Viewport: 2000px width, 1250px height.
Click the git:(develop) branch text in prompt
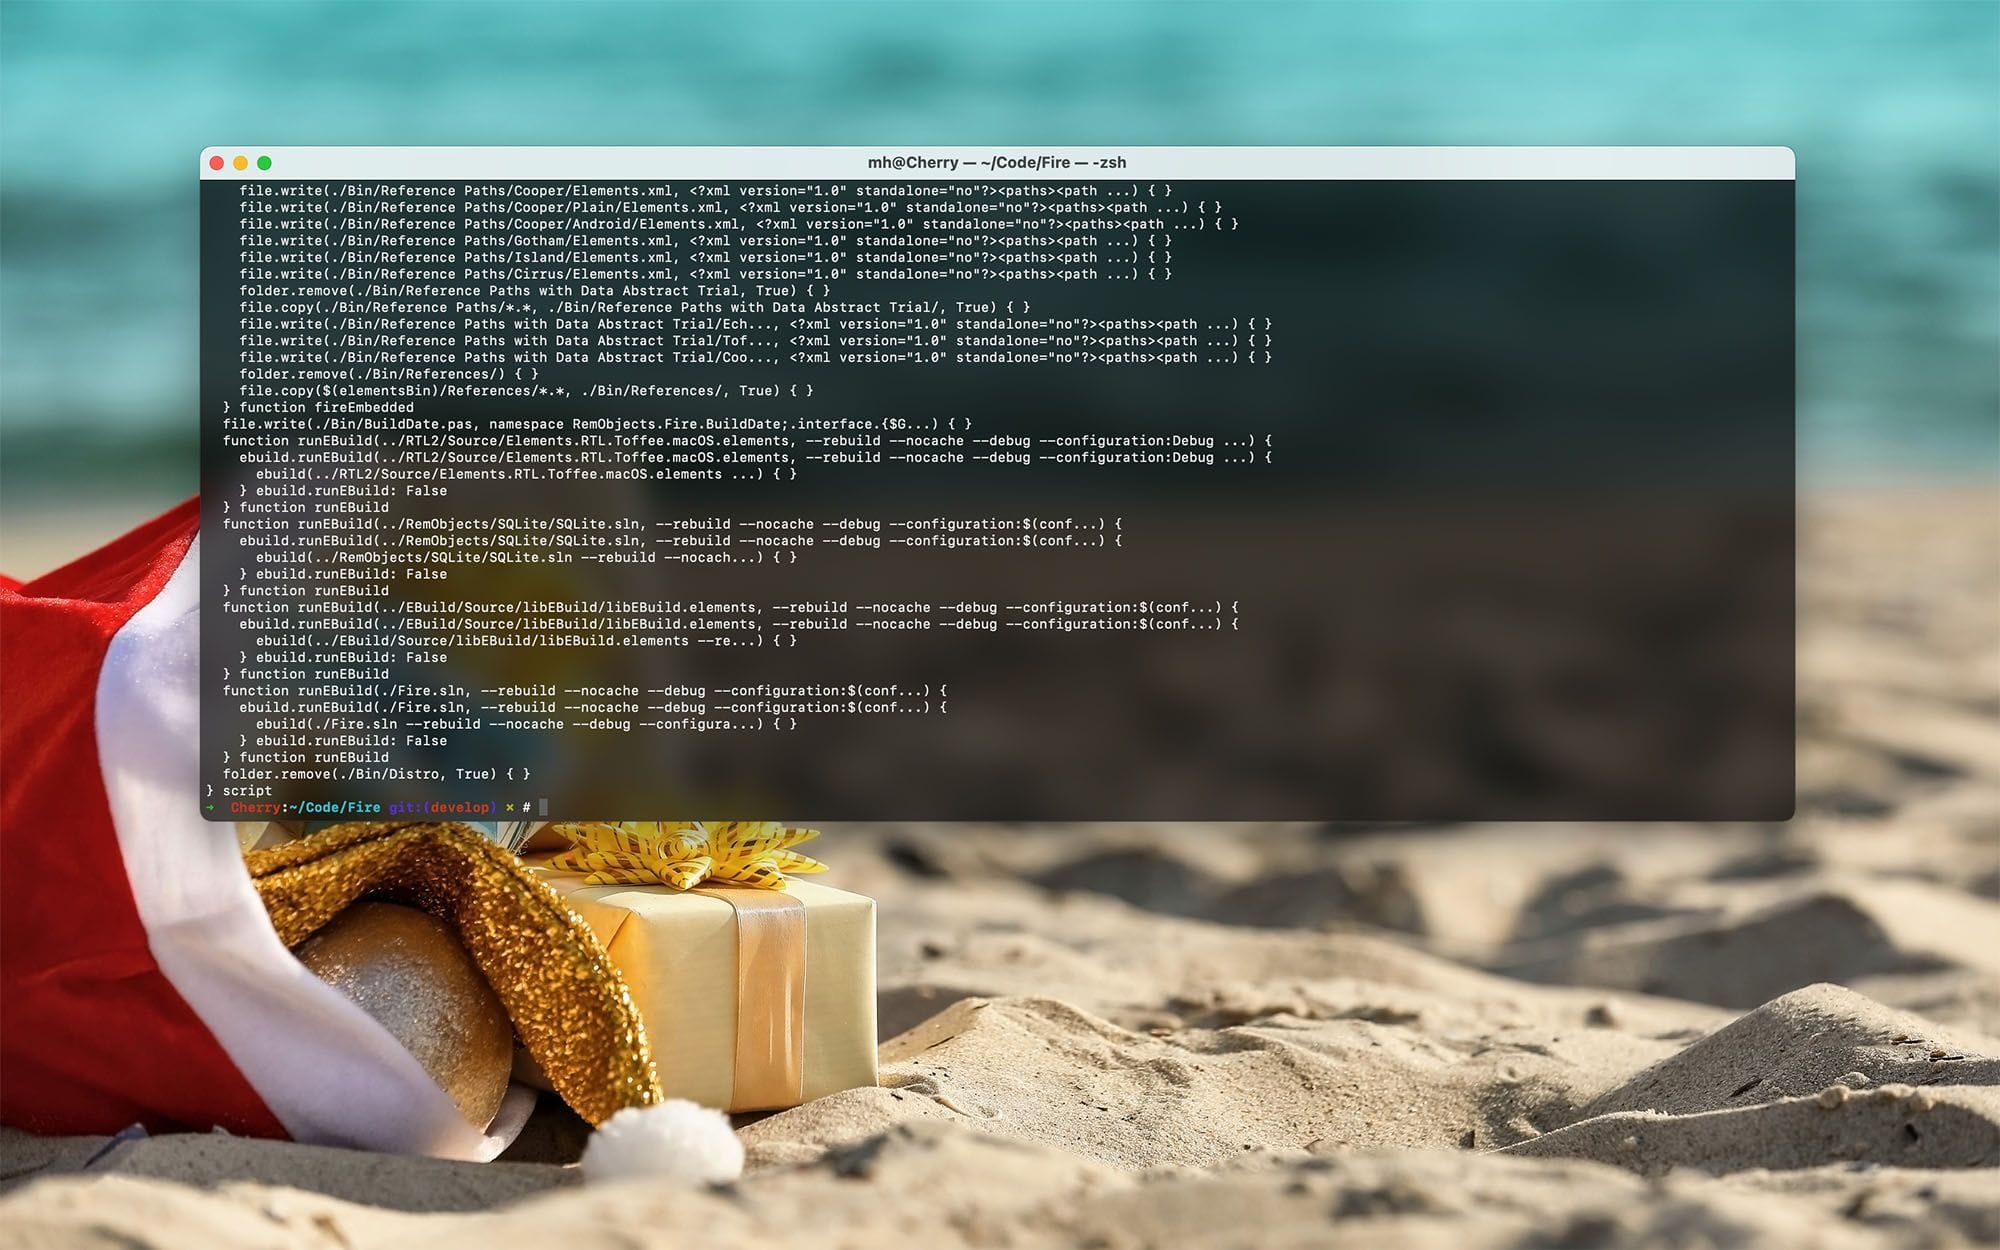pyautogui.click(x=442, y=807)
